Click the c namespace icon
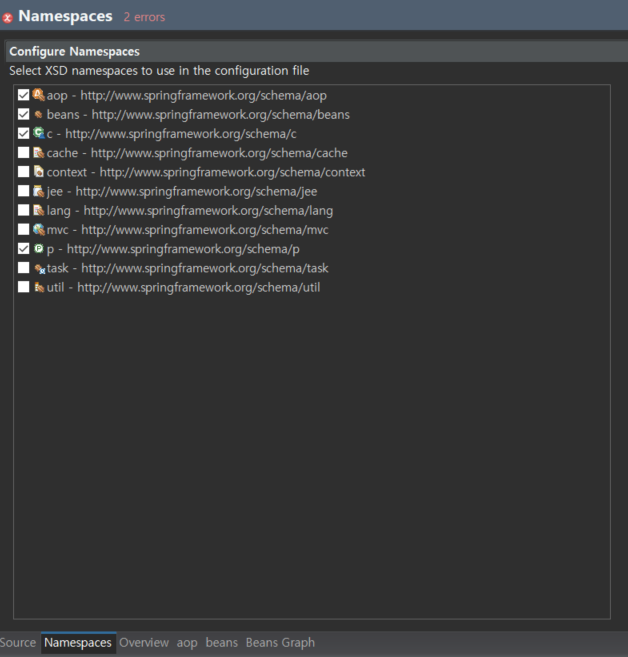628x657 pixels. (x=39, y=133)
